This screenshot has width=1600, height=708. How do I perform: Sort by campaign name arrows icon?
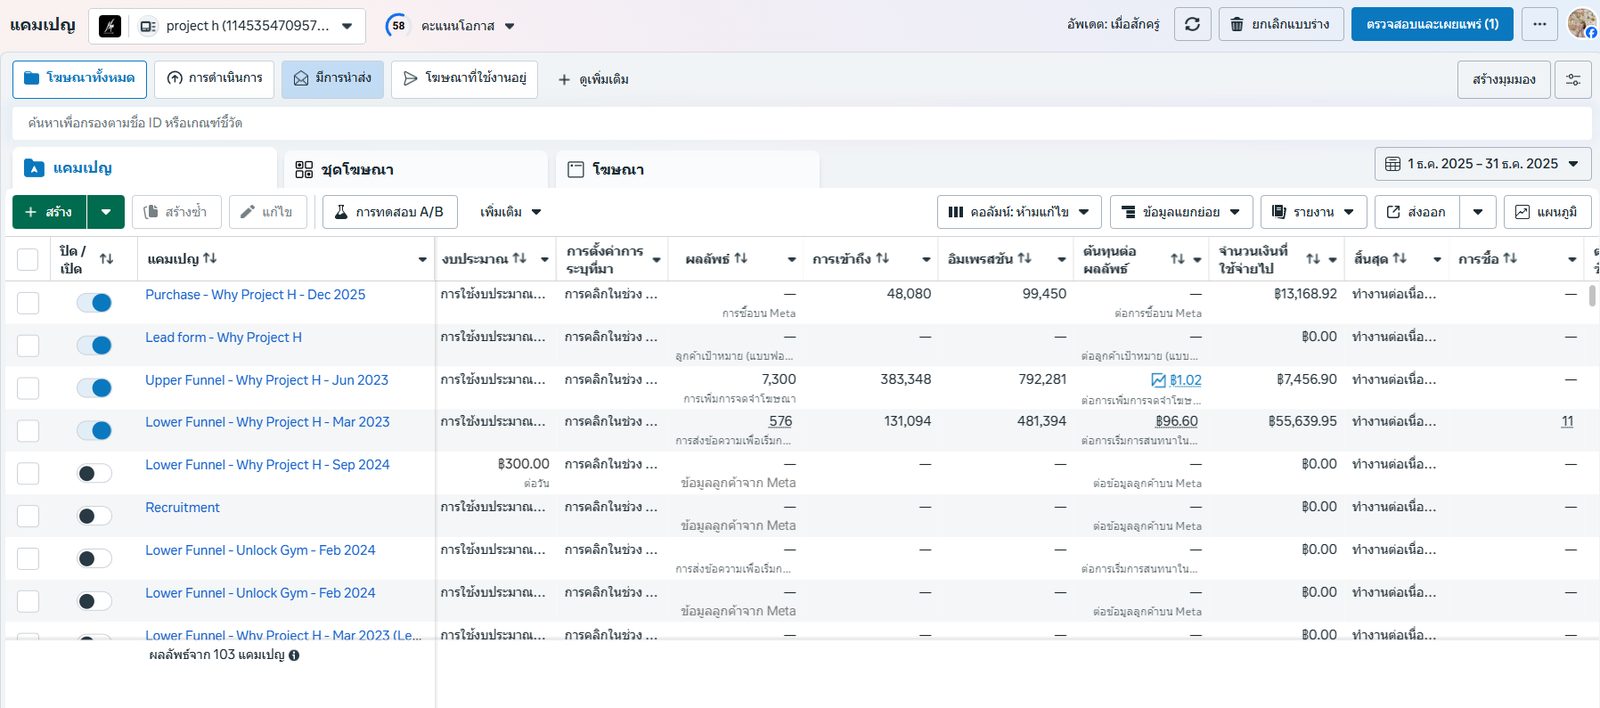(x=209, y=258)
